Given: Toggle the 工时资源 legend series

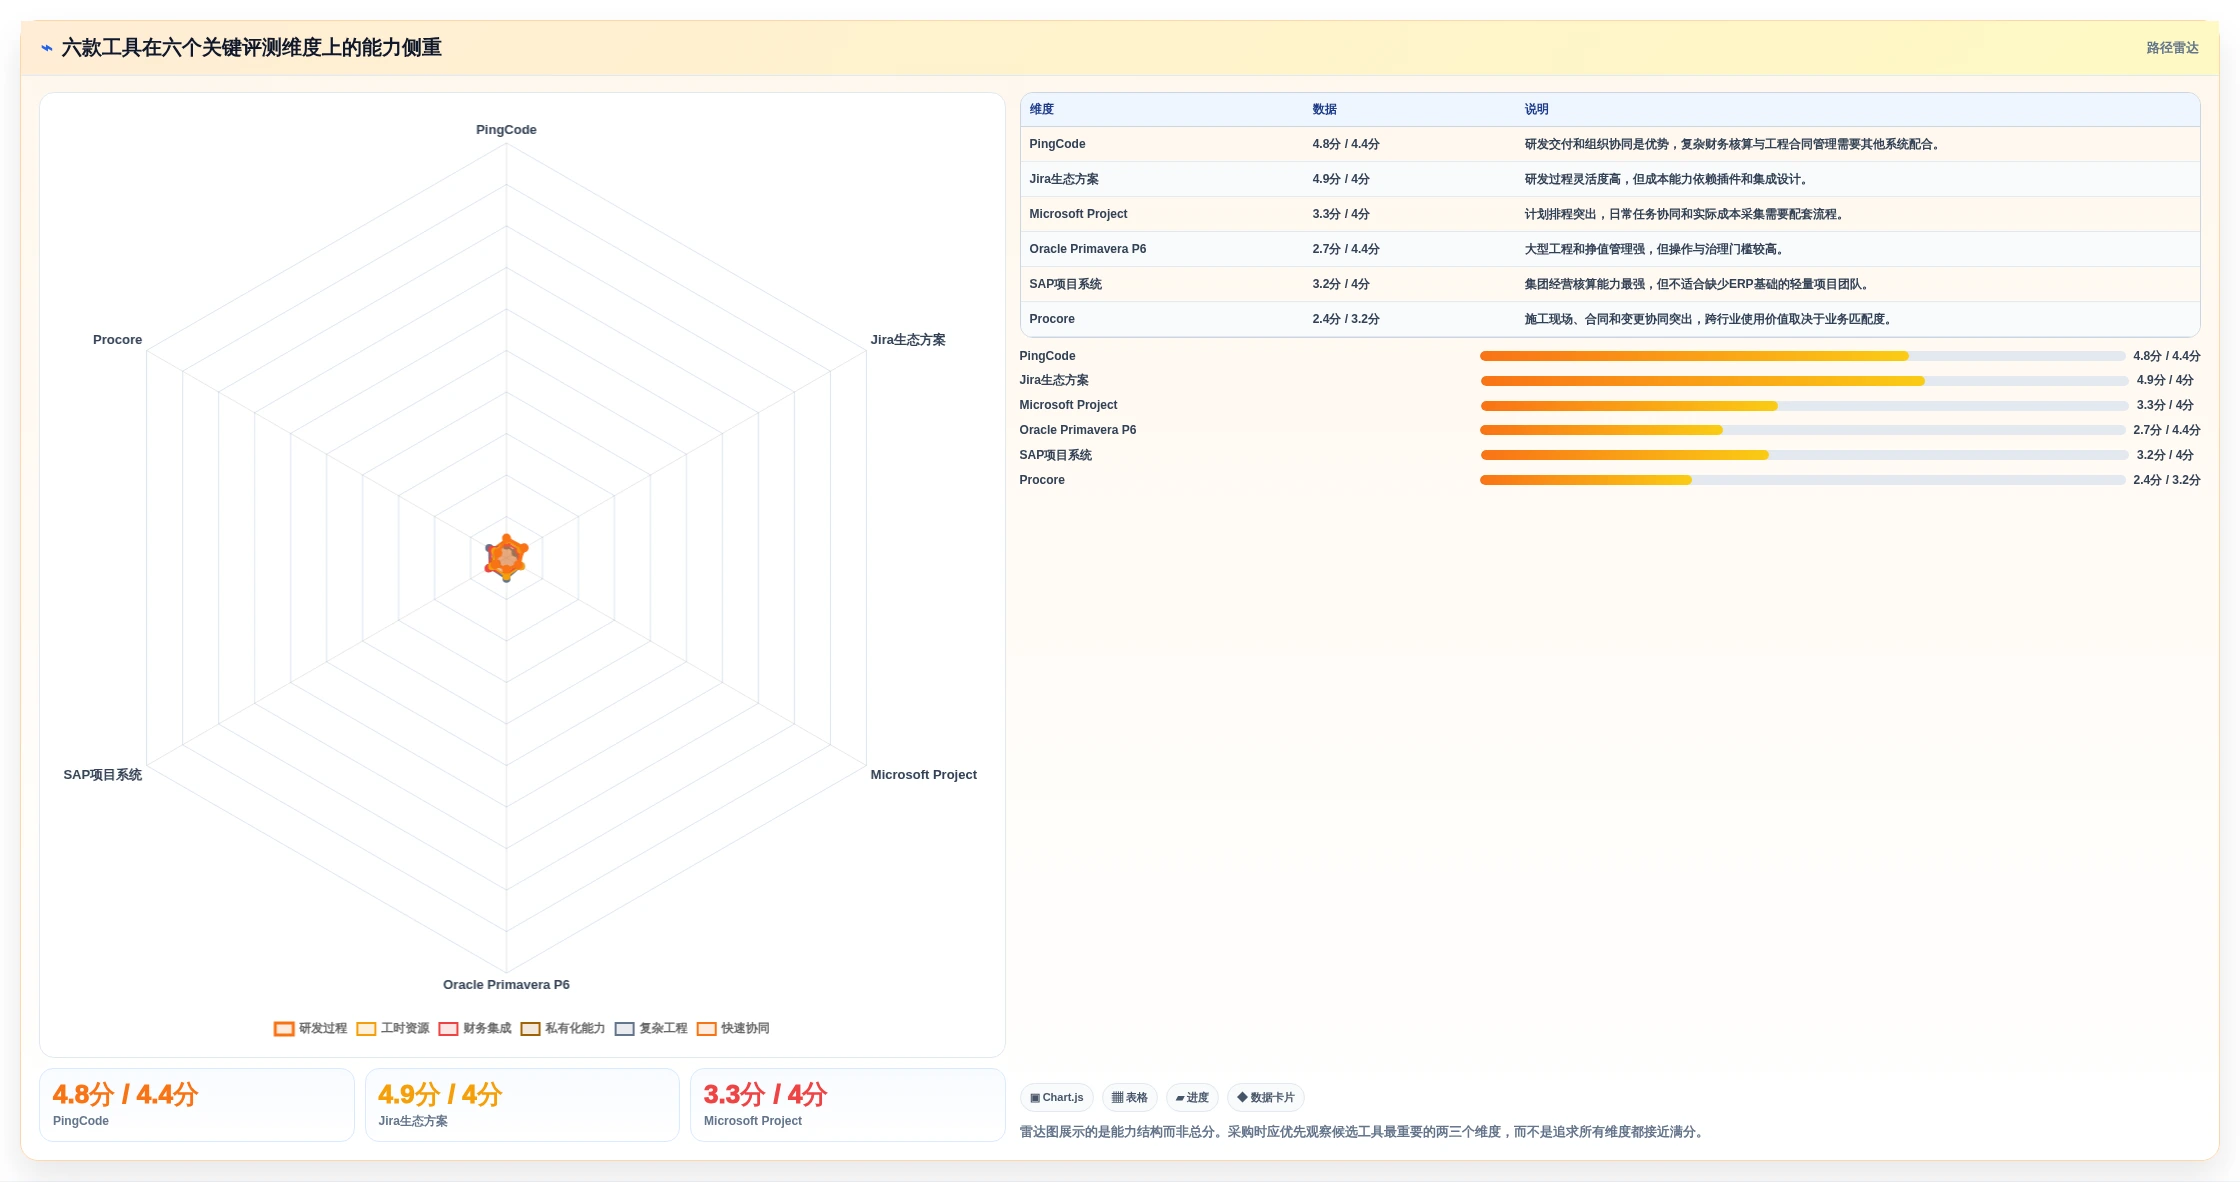Looking at the screenshot, I should click(393, 1028).
